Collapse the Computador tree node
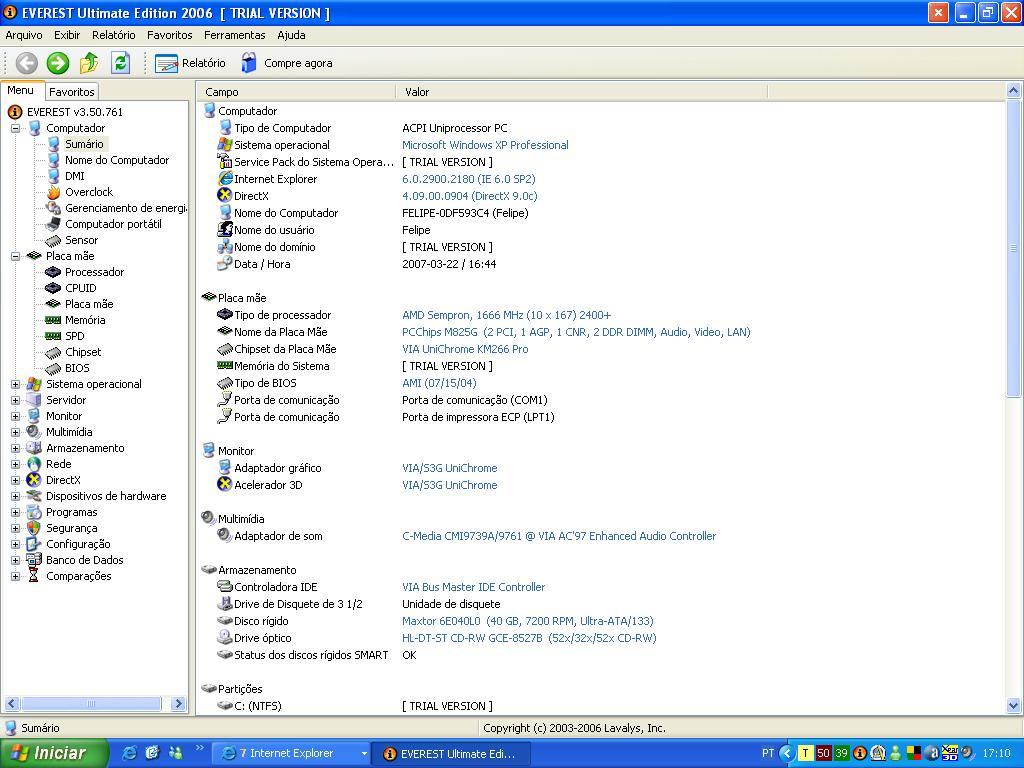The width and height of the screenshot is (1024, 768). coord(15,128)
